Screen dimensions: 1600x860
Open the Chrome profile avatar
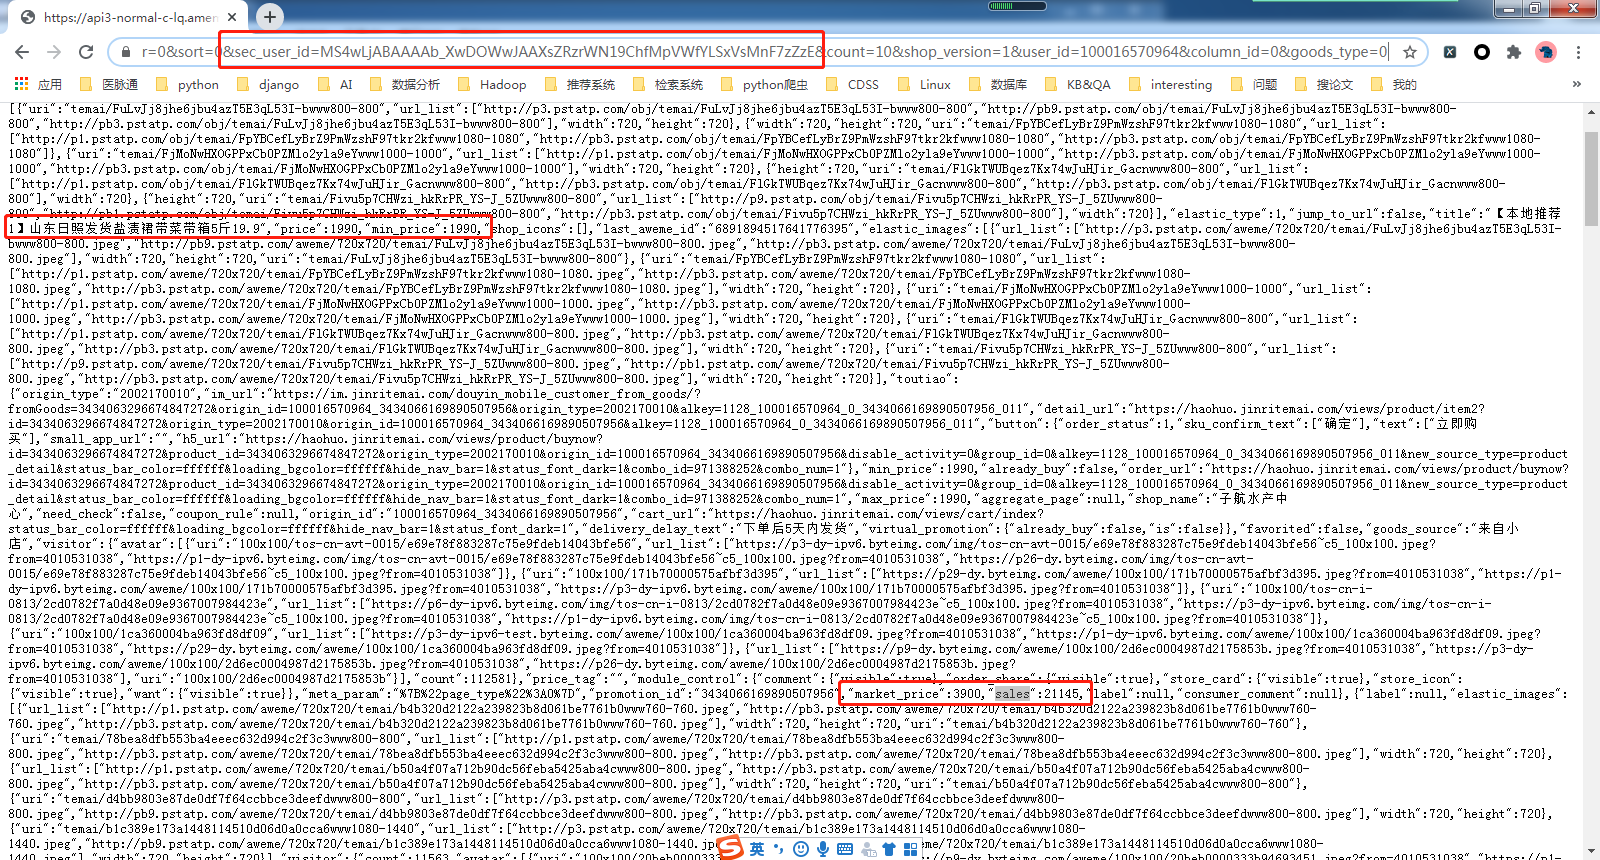[1546, 52]
